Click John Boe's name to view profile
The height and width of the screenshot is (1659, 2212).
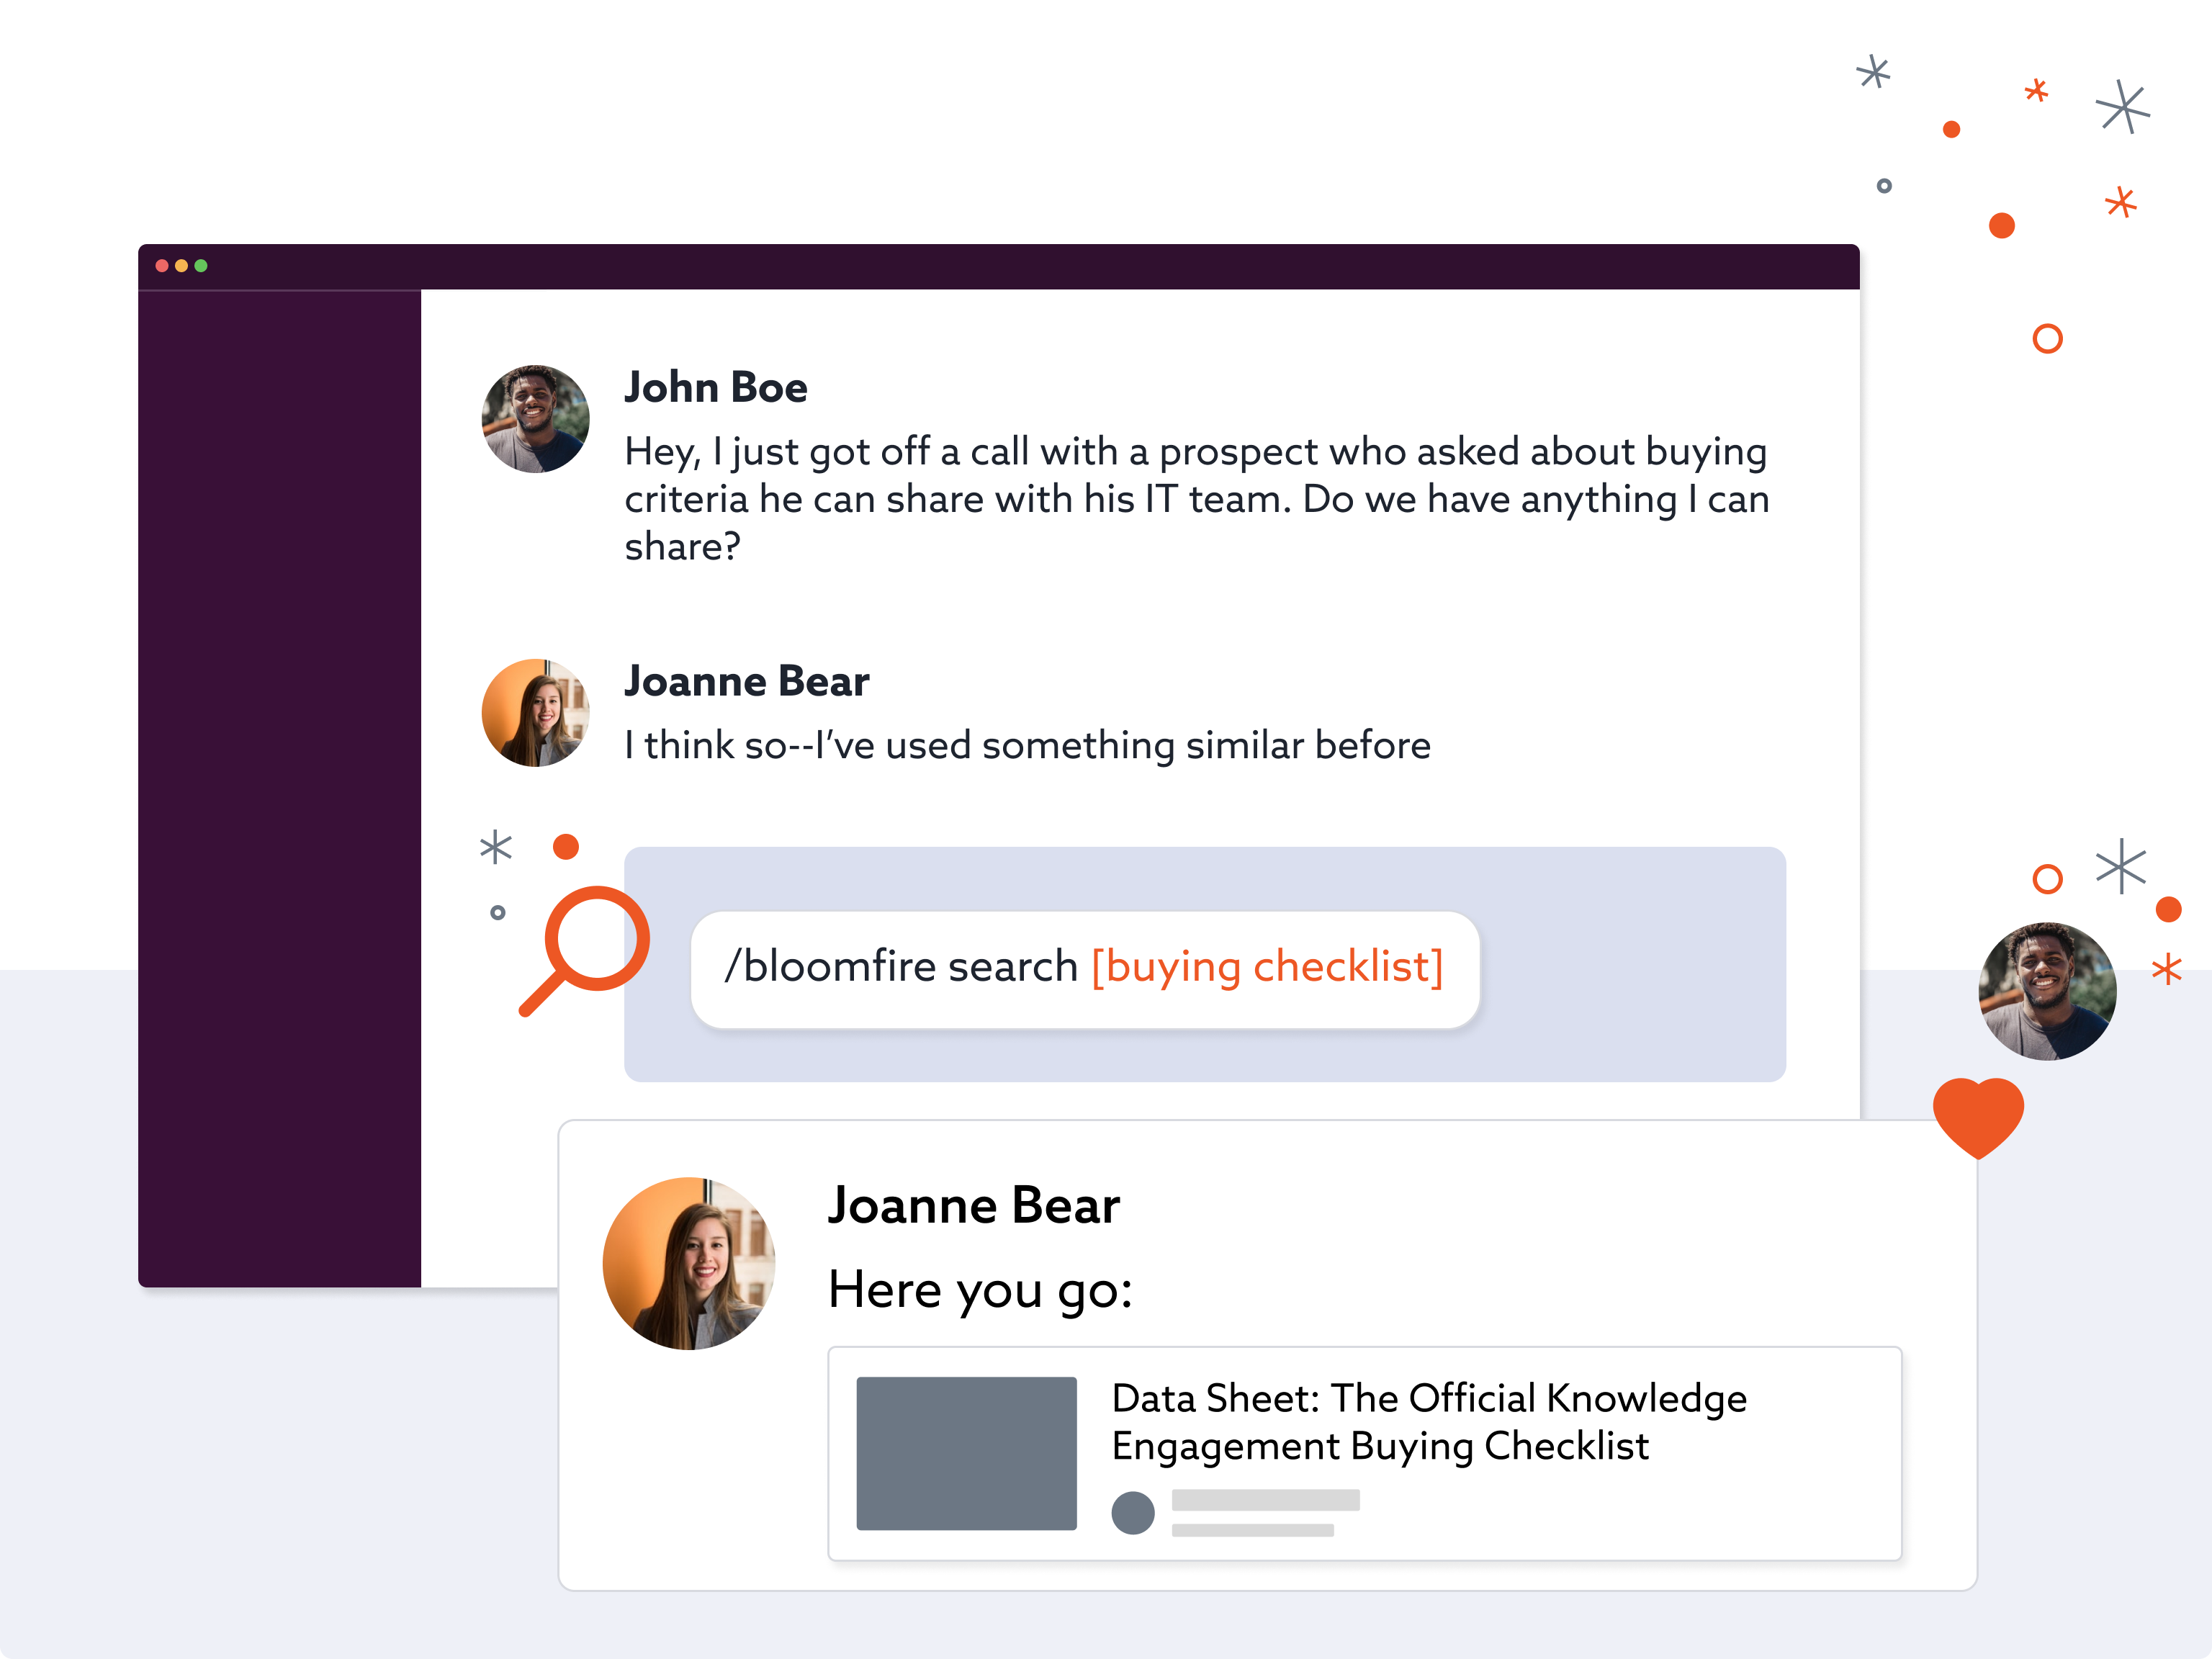click(x=716, y=387)
